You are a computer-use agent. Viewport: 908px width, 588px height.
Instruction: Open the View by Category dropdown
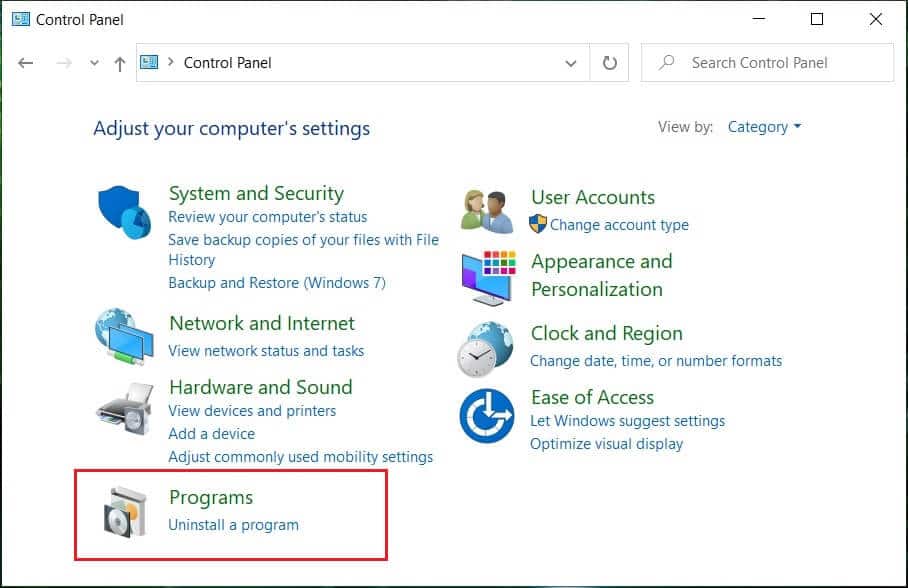tap(764, 127)
